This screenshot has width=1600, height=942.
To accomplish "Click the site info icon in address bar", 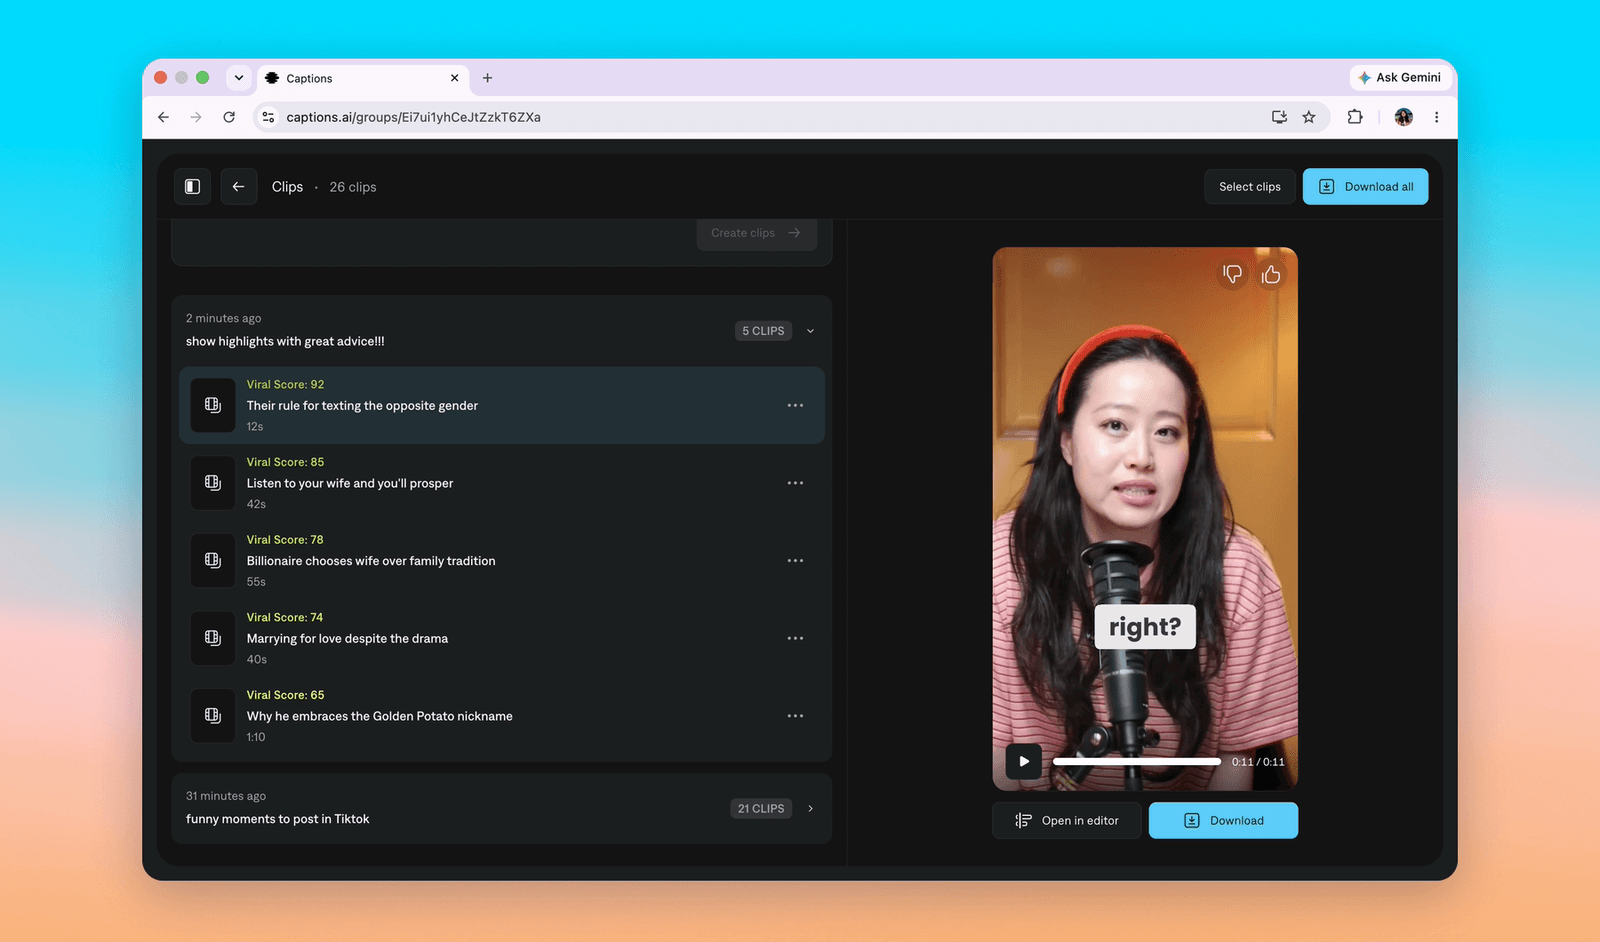I will pos(268,117).
